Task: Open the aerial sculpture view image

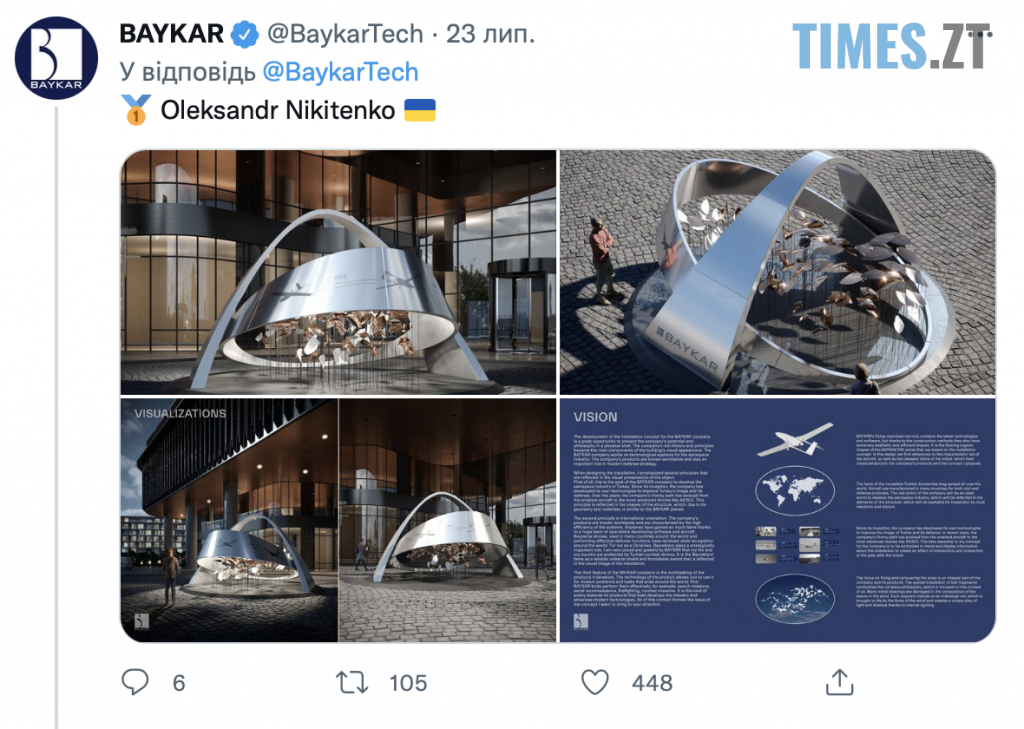Action: pos(777,272)
